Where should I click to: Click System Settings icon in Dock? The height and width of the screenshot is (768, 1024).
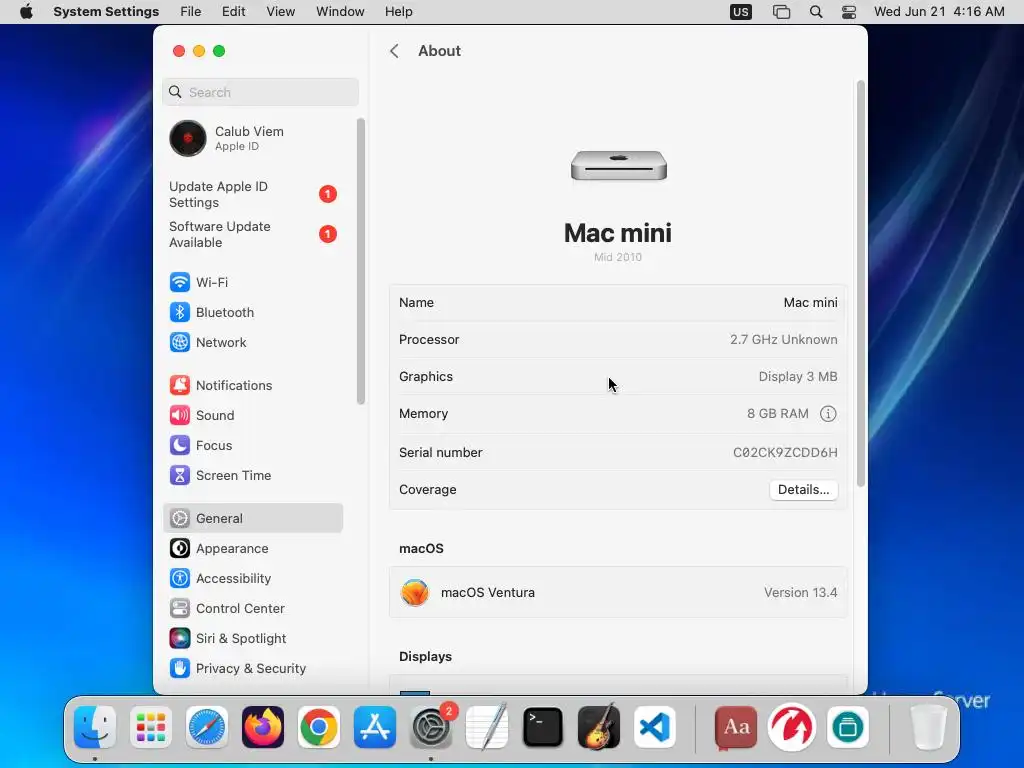pyautogui.click(x=431, y=727)
